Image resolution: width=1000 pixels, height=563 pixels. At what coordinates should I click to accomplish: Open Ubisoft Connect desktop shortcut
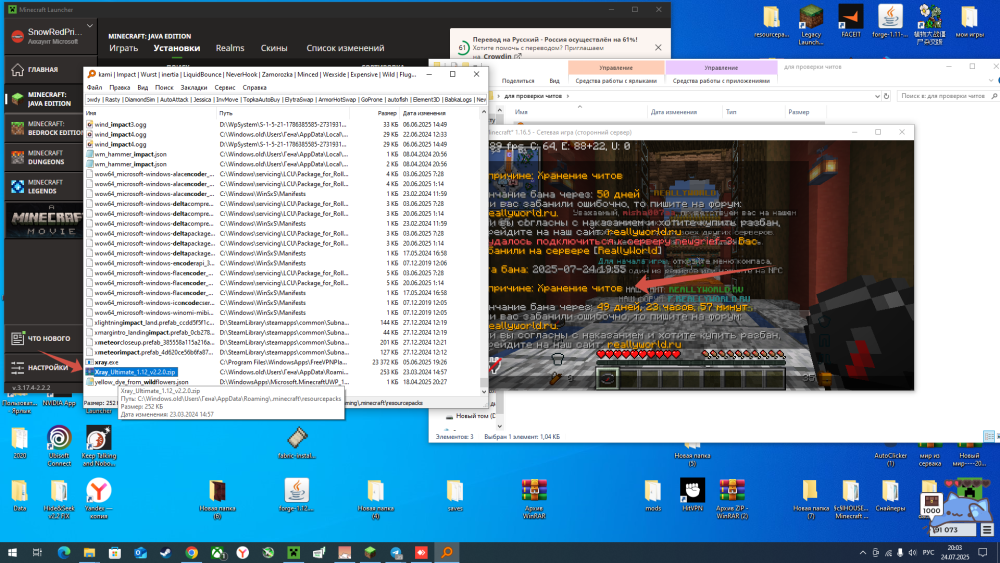pyautogui.click(x=59, y=446)
